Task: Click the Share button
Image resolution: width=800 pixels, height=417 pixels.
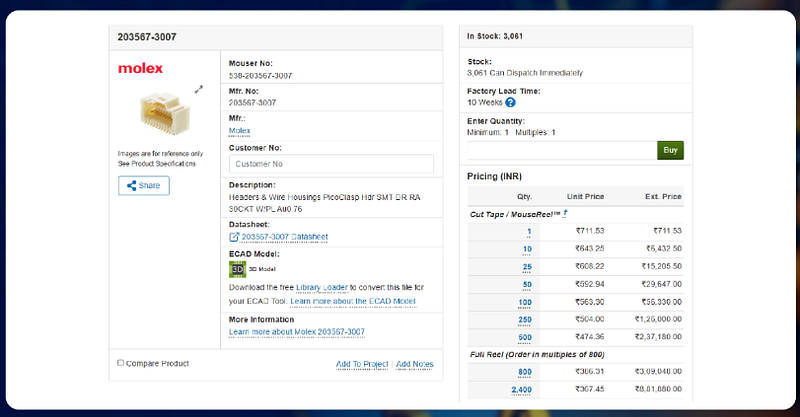Action: pyautogui.click(x=144, y=185)
